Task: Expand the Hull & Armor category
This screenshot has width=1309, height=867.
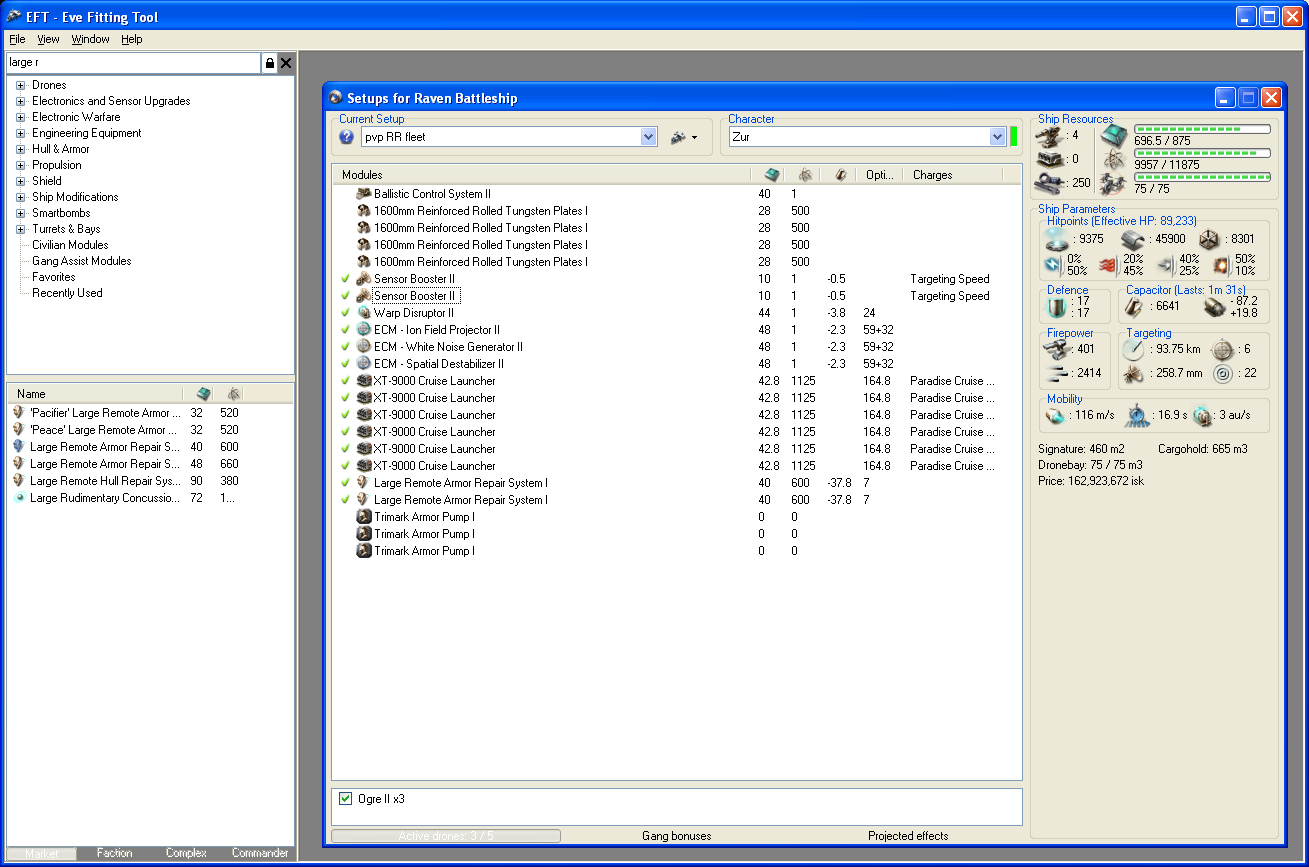Action: 20,149
